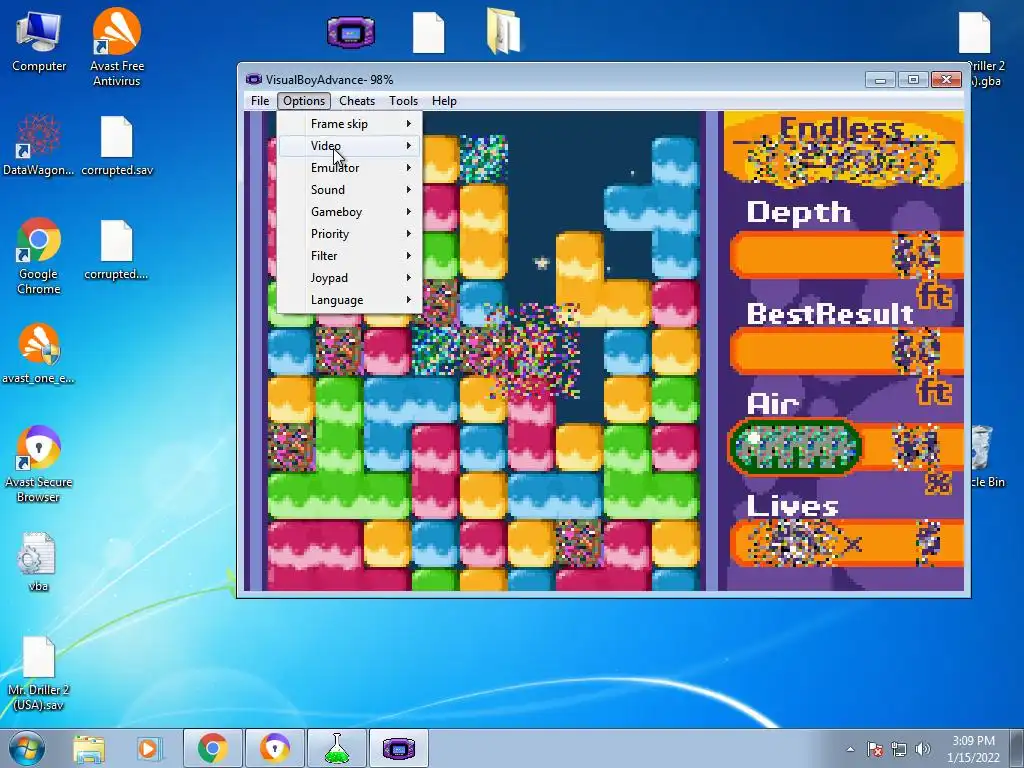Click the Windows Start orb

27,748
